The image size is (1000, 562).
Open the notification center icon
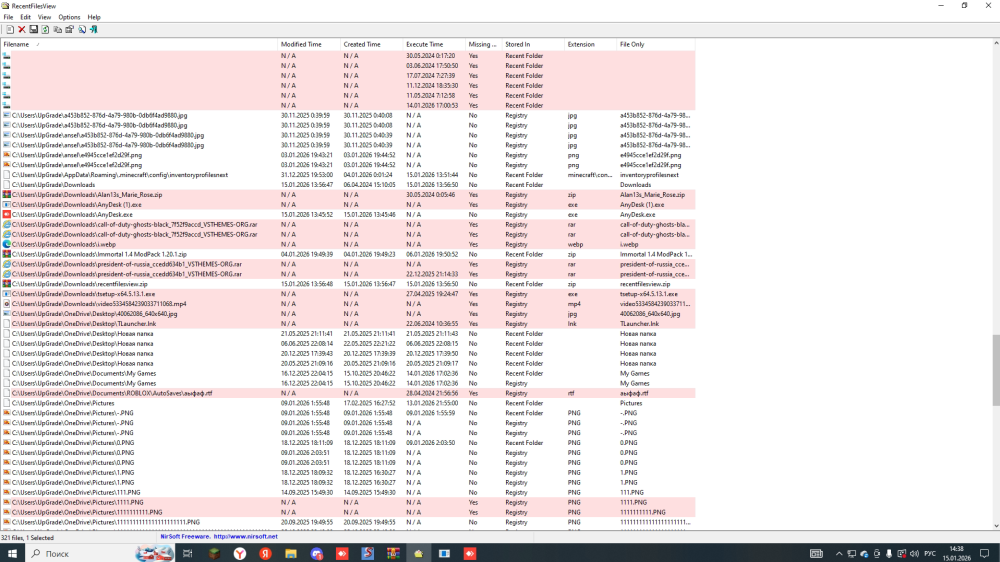985,554
